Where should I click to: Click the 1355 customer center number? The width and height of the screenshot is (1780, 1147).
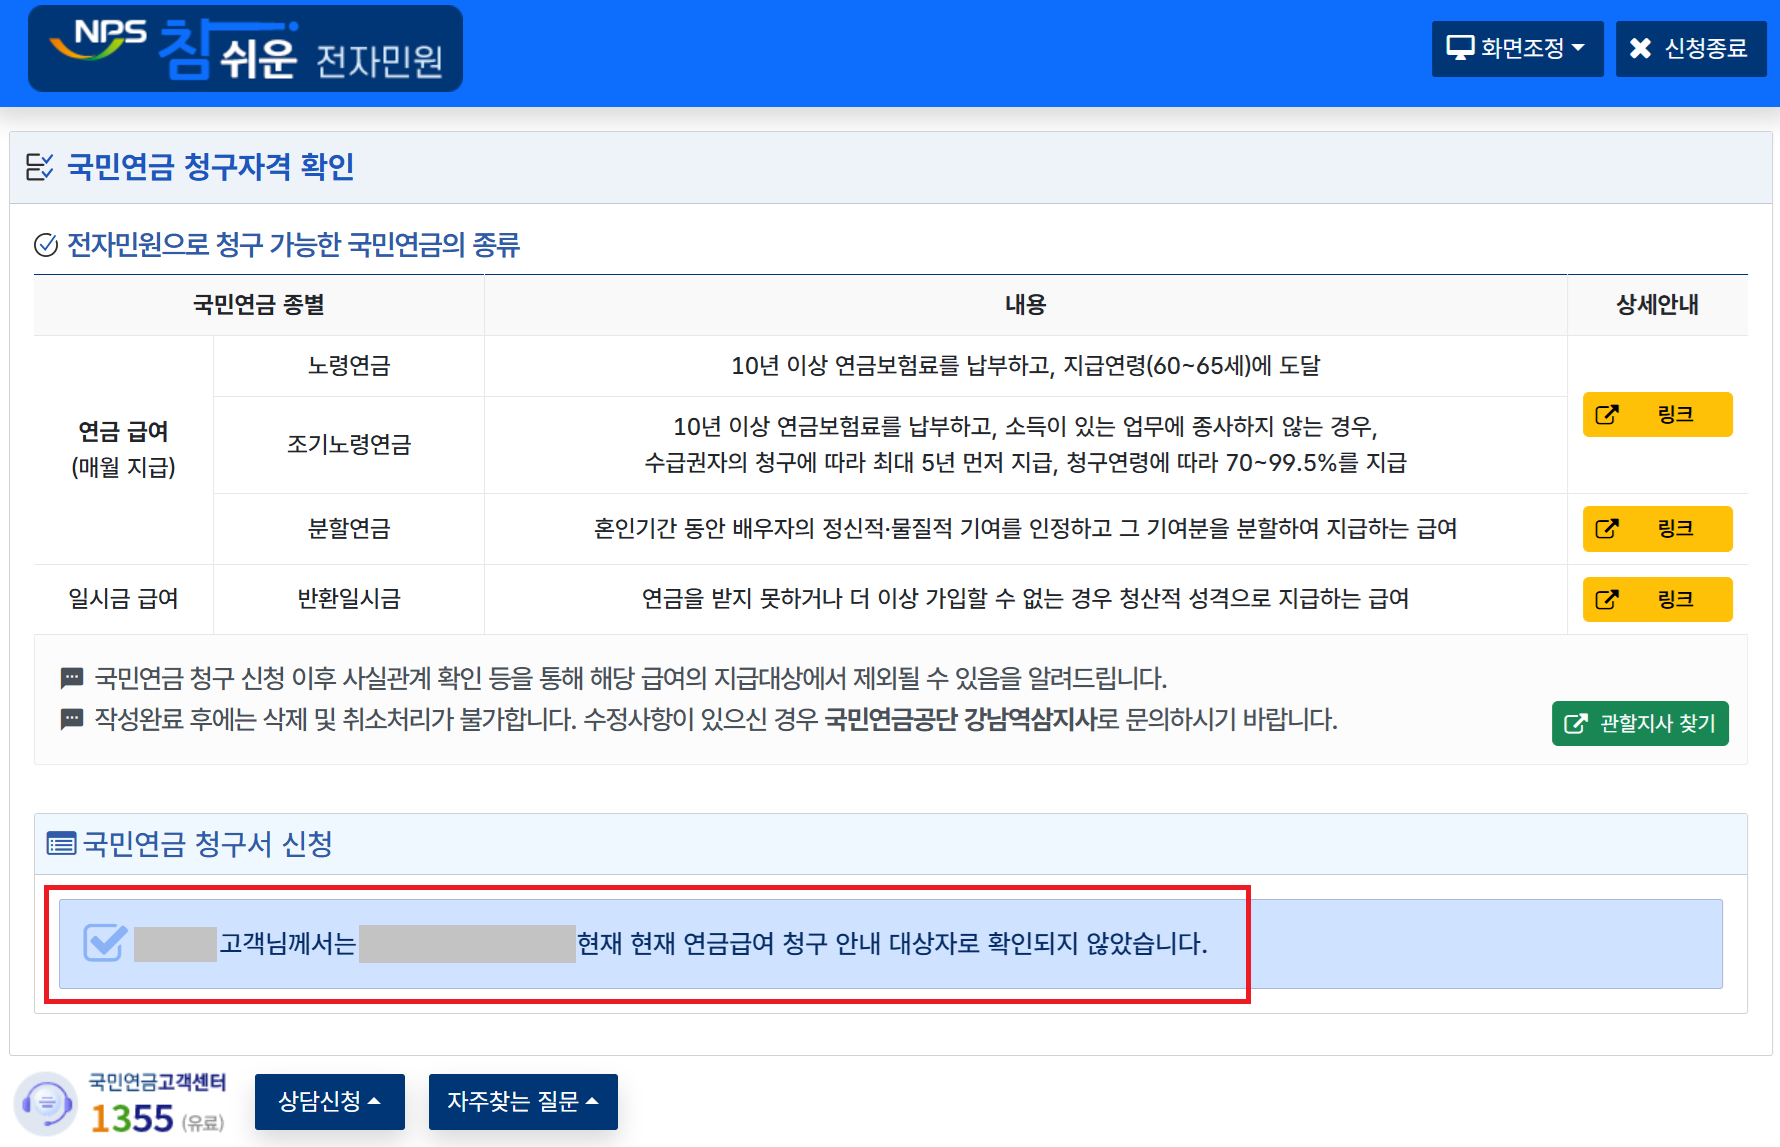pos(131,1117)
